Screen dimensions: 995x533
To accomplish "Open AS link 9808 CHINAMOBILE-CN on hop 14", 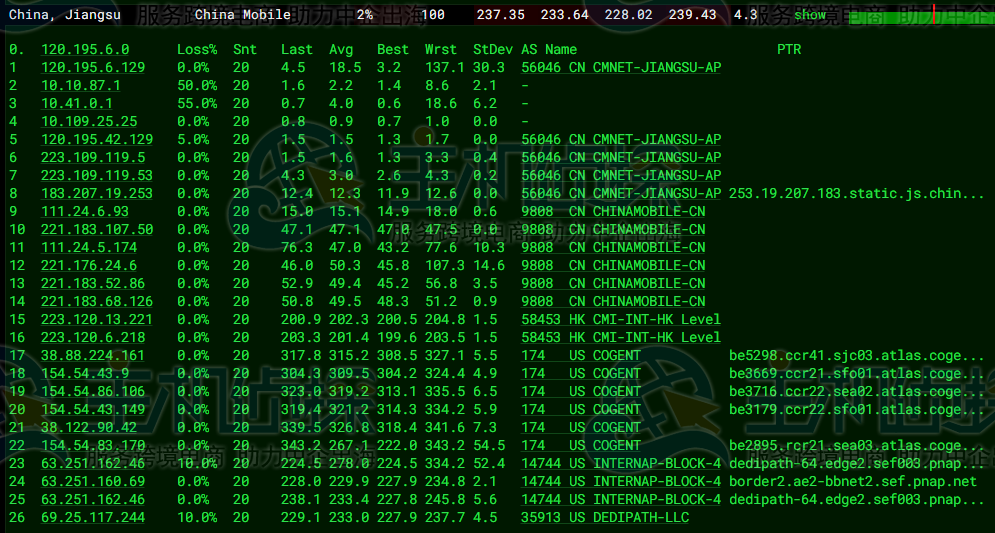I will pyautogui.click(x=614, y=301).
